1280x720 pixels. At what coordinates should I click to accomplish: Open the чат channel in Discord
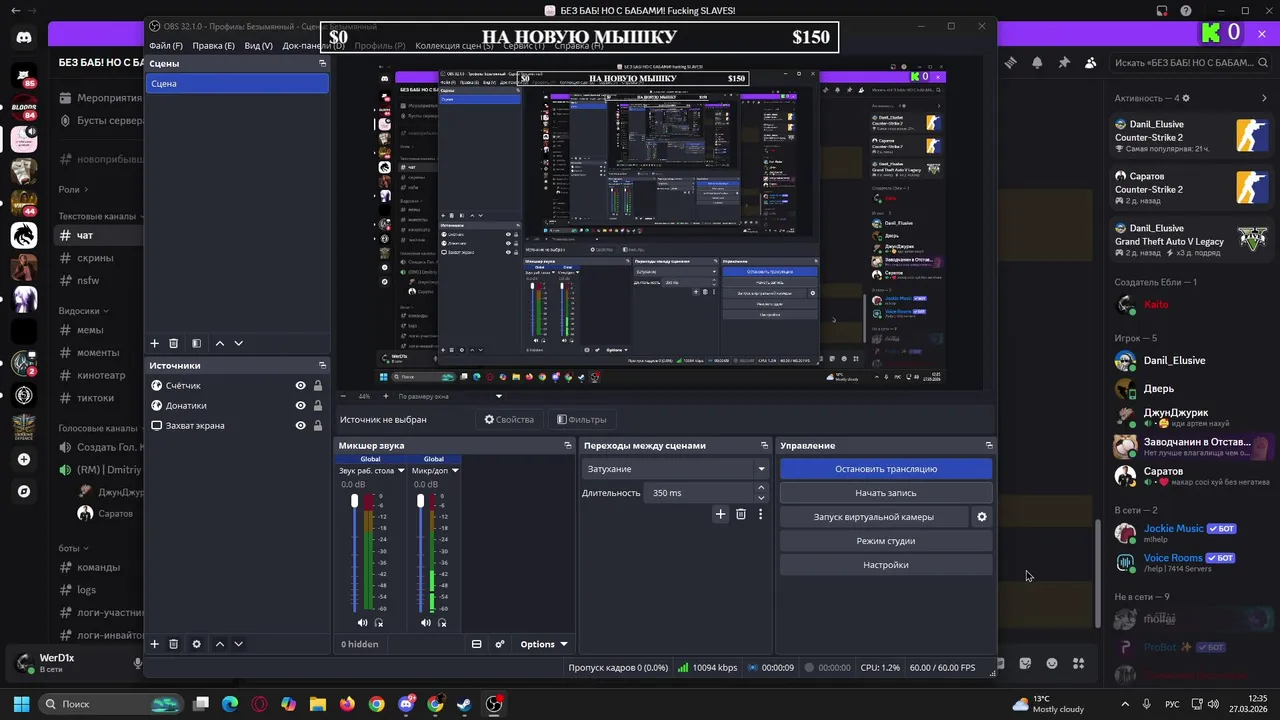click(x=98, y=235)
